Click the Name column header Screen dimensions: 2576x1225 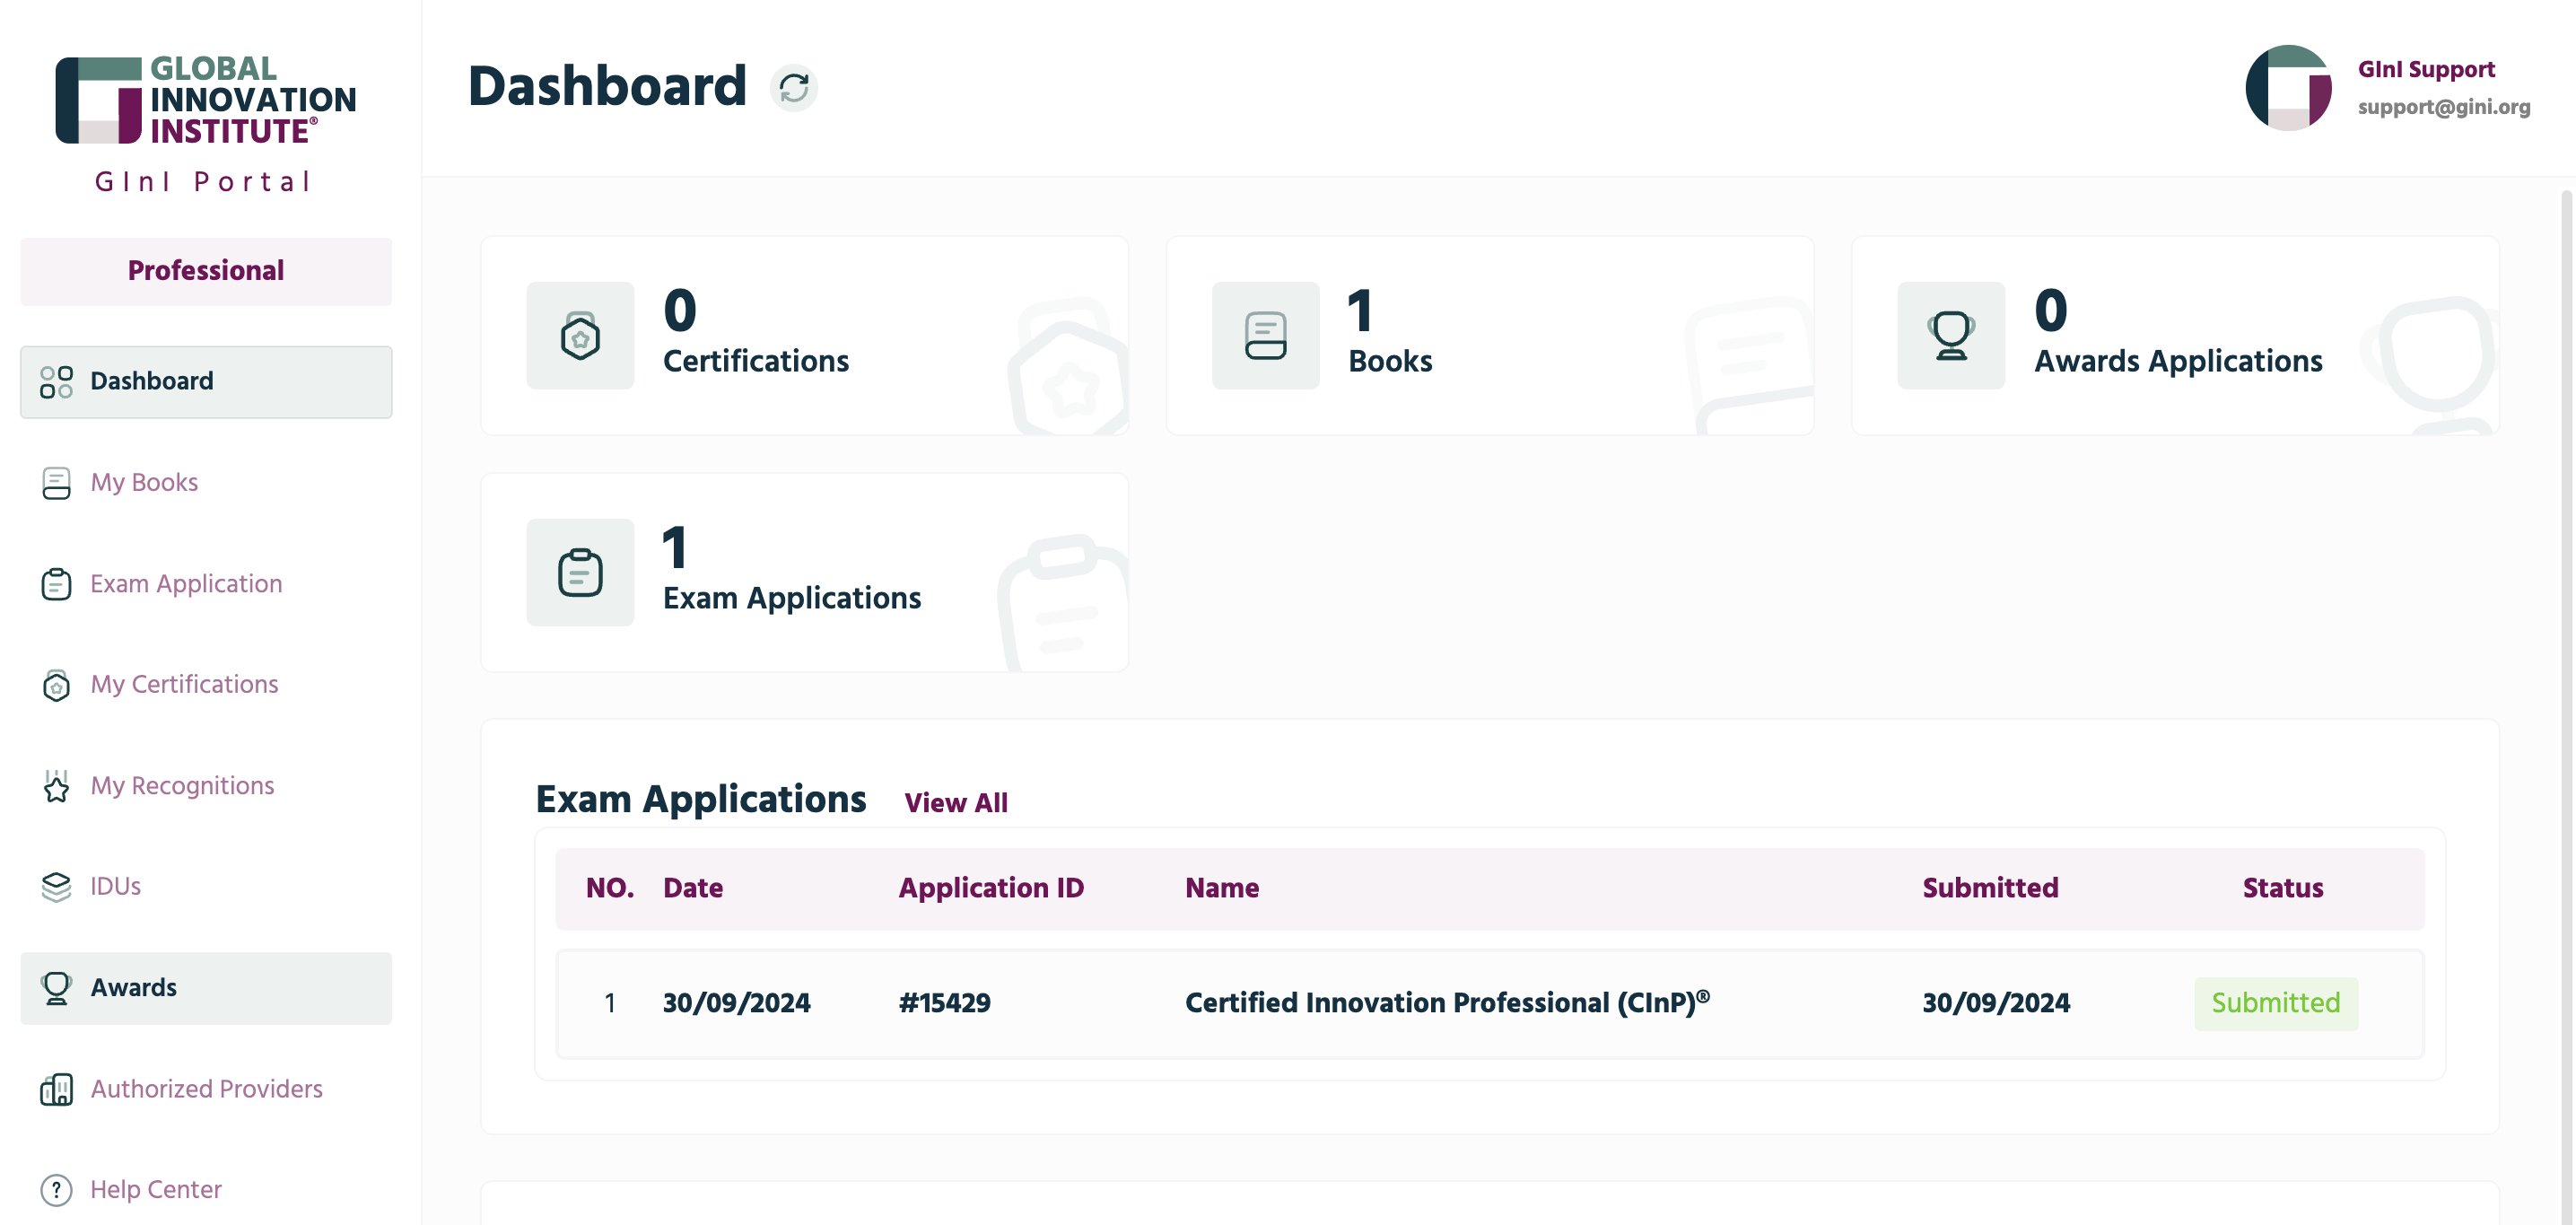click(1221, 888)
